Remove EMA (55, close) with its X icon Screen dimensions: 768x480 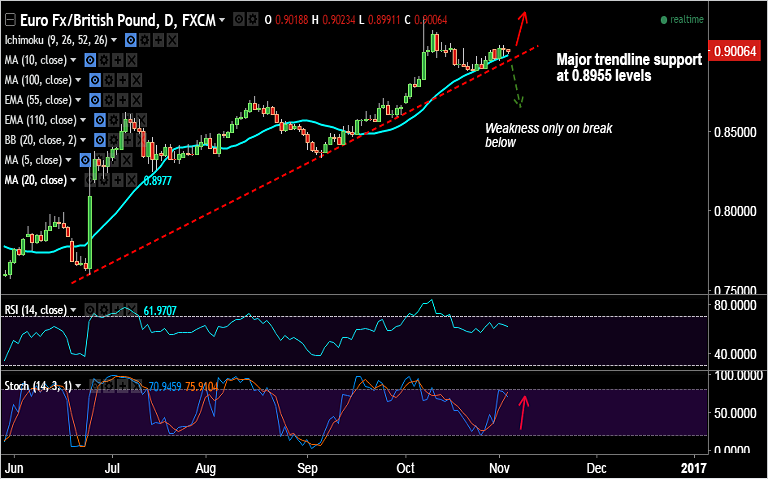click(136, 100)
